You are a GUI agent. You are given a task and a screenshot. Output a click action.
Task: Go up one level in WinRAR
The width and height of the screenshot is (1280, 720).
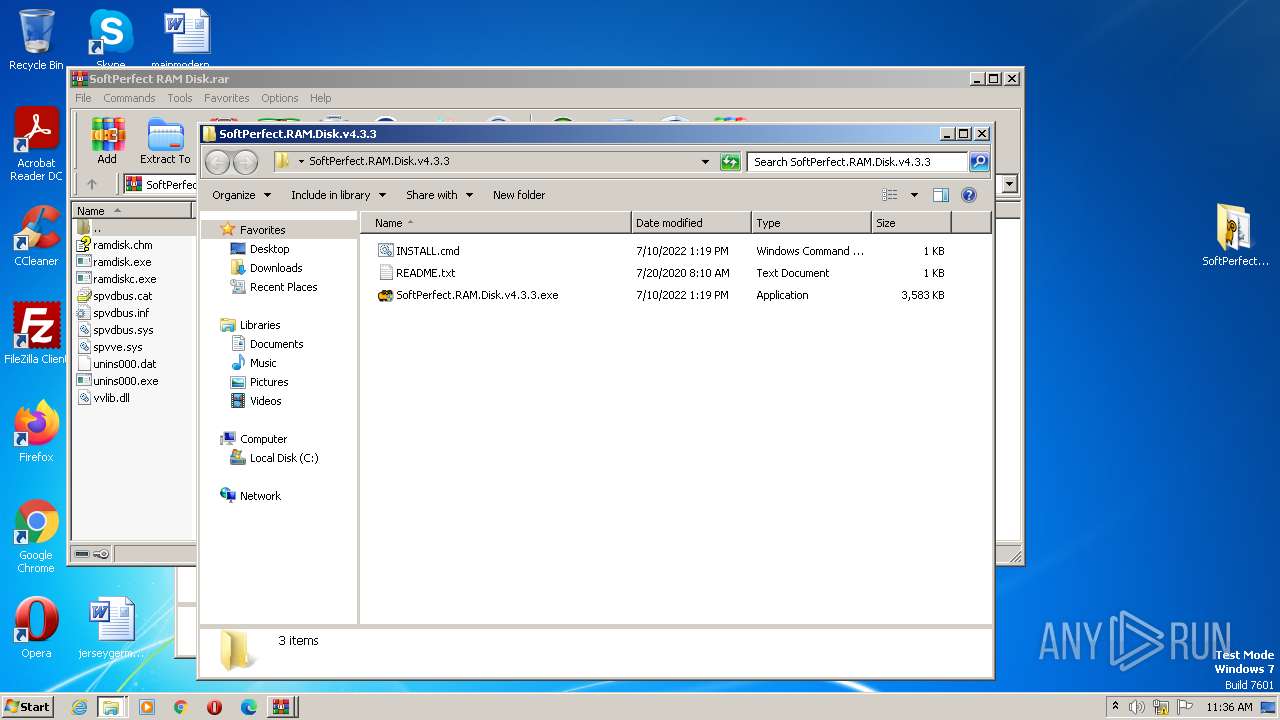pos(92,184)
